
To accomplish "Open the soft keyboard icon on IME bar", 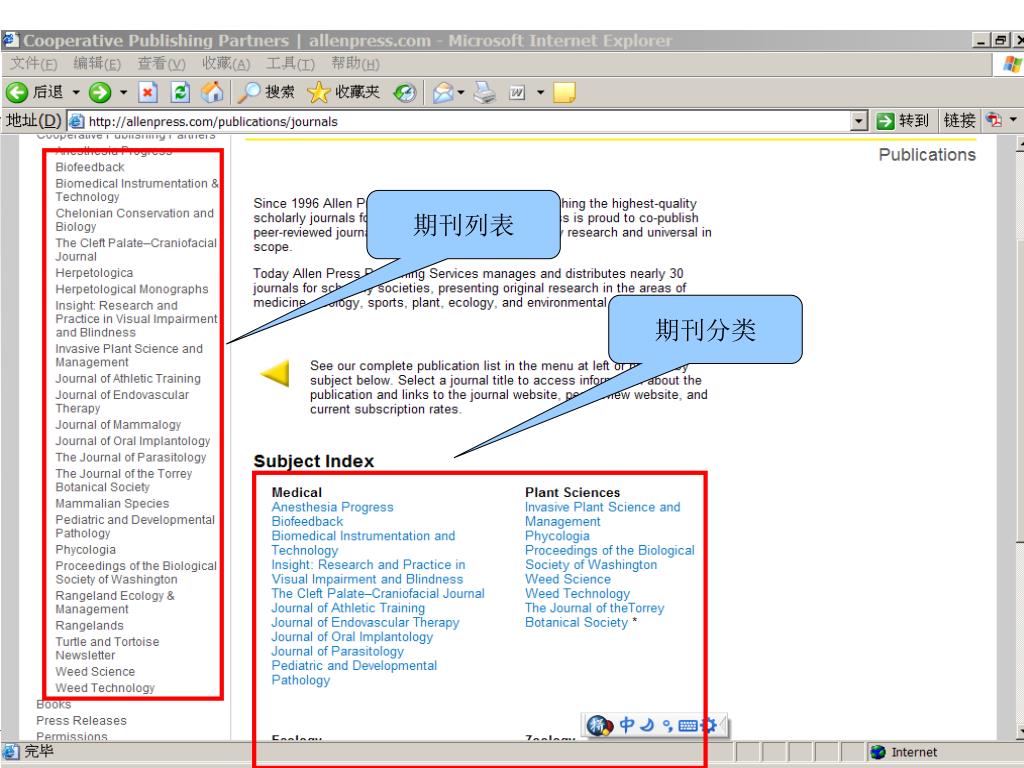I will [688, 725].
